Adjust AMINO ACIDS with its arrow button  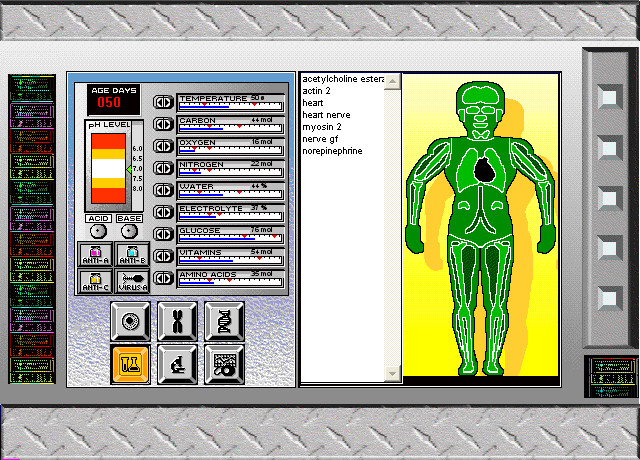[163, 278]
